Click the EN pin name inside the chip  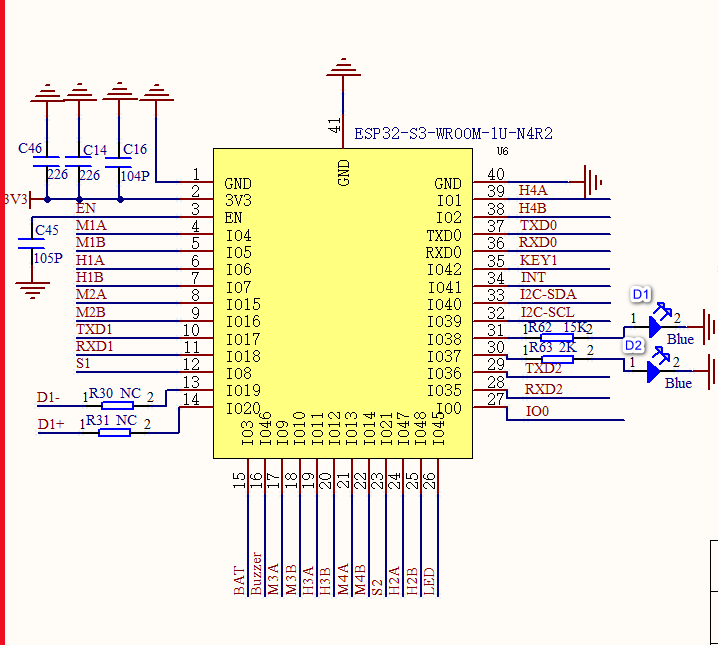233,218
